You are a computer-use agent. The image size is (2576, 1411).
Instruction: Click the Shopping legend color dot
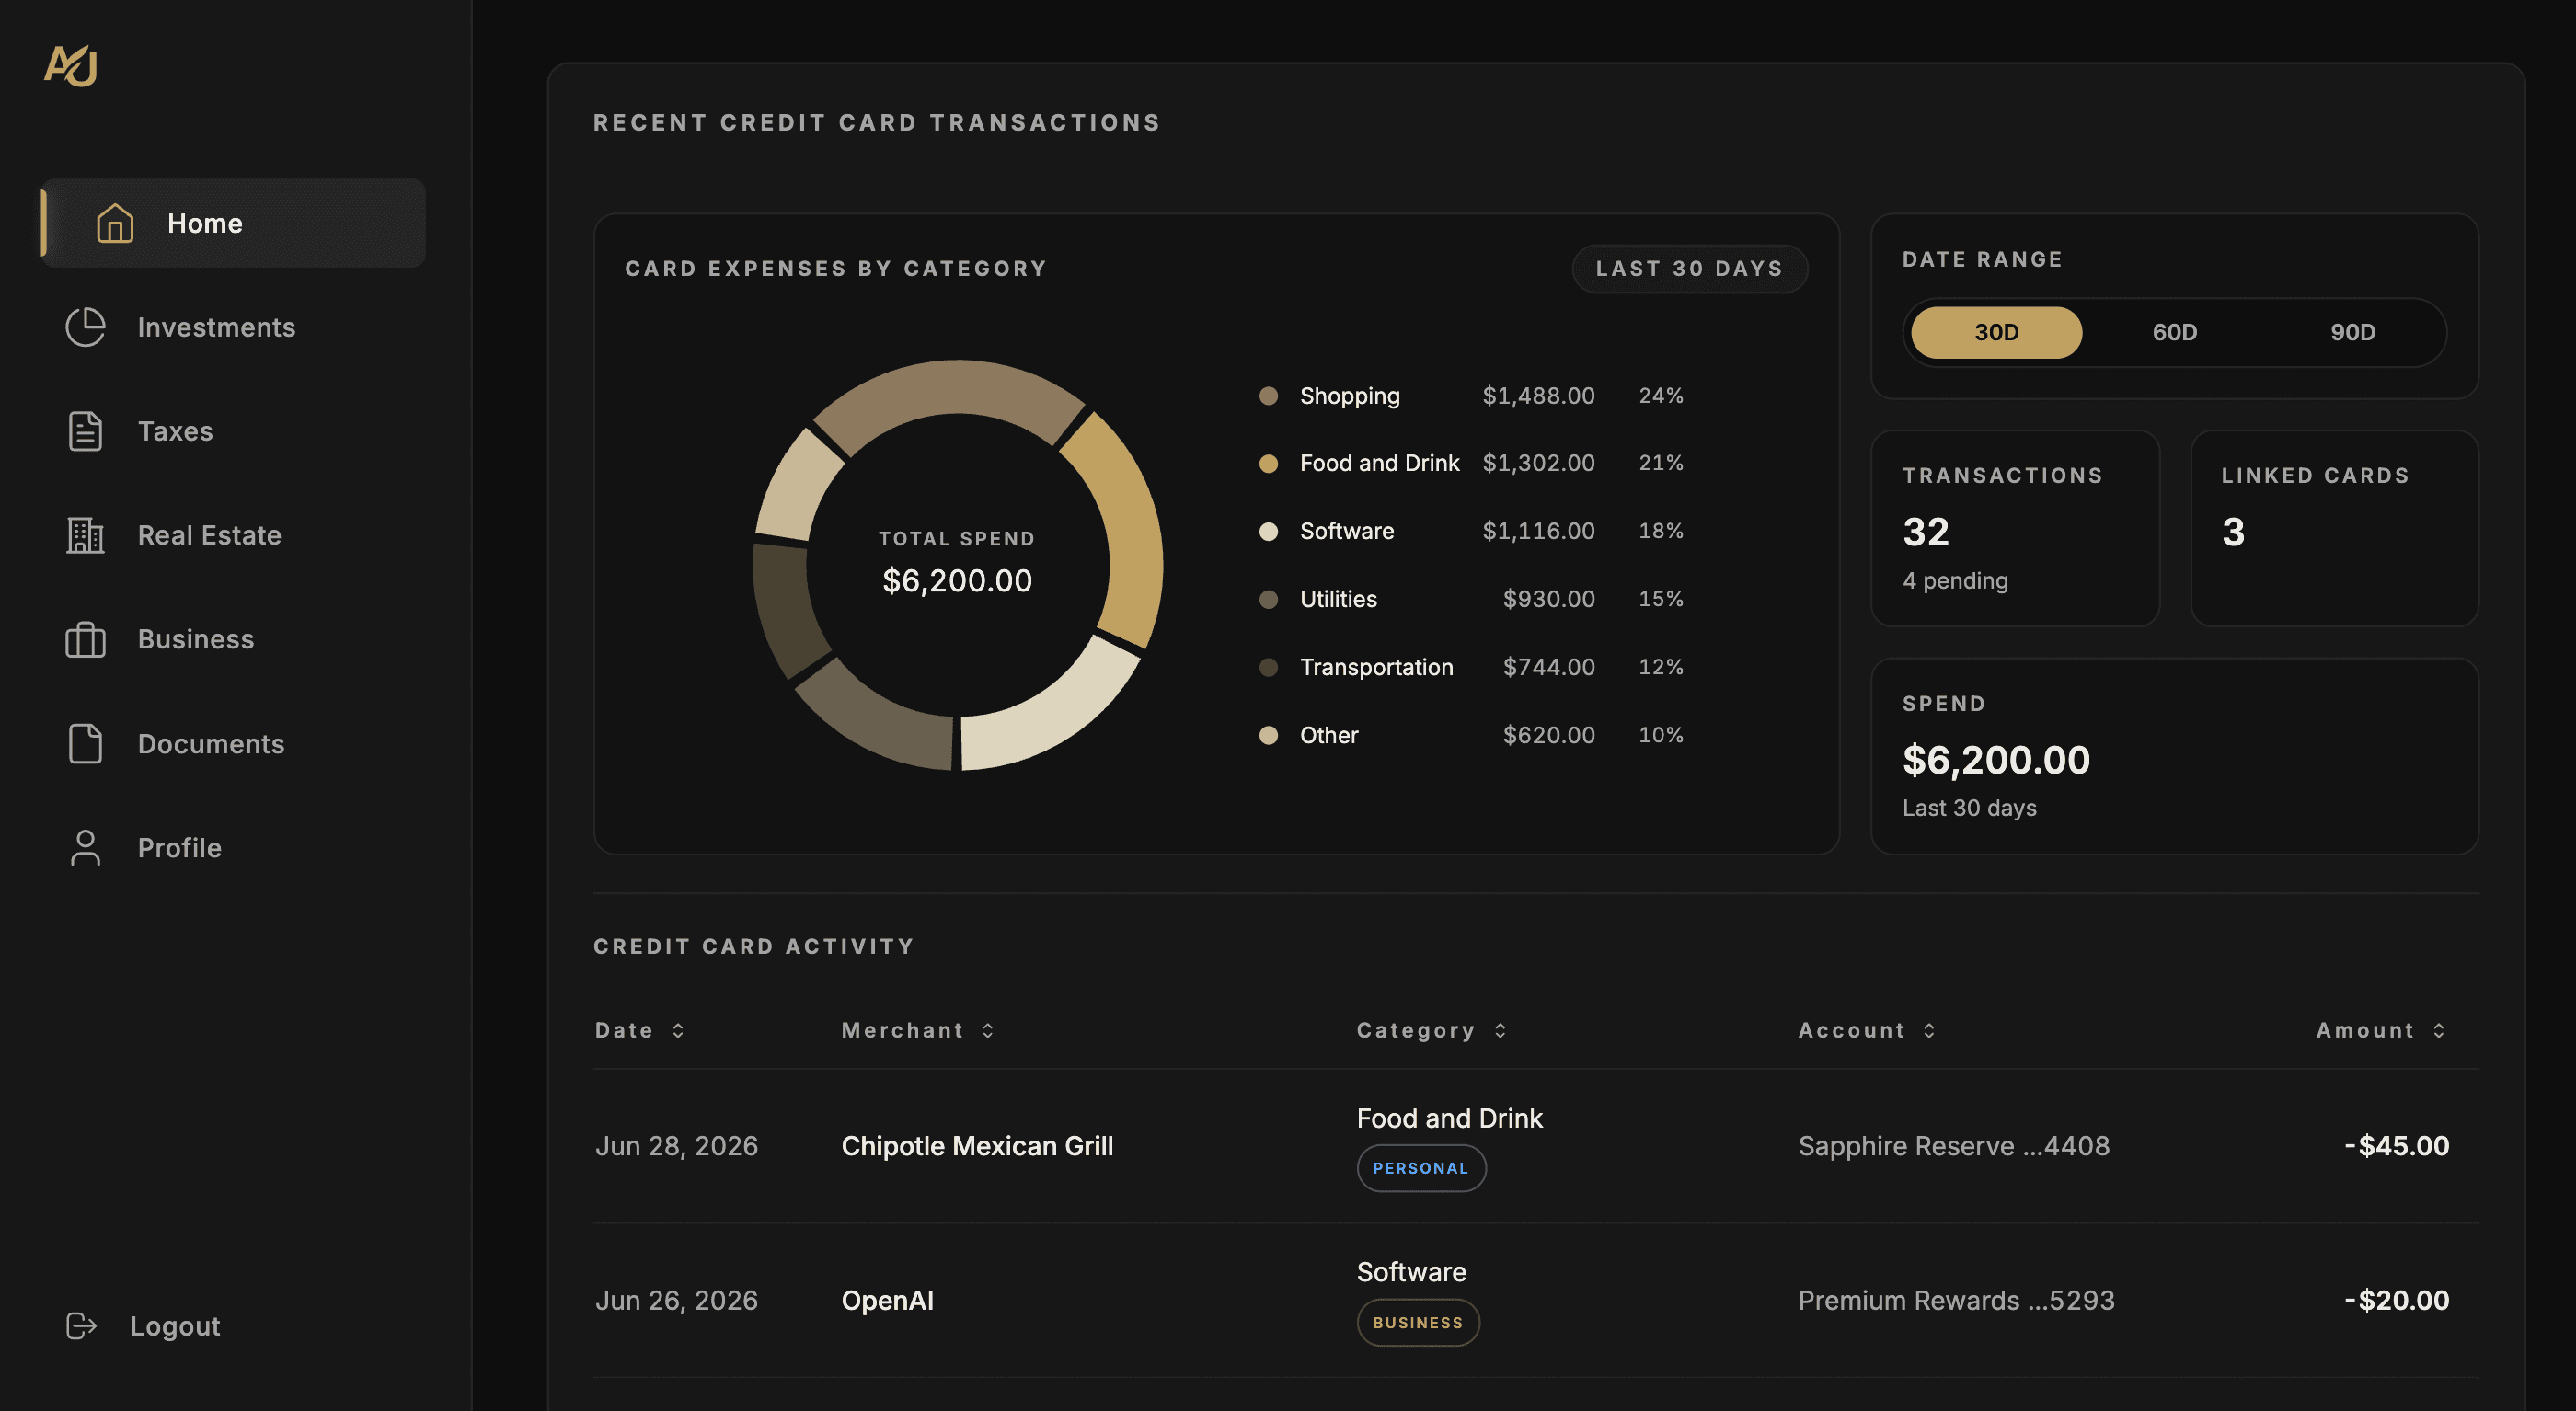tap(1268, 396)
